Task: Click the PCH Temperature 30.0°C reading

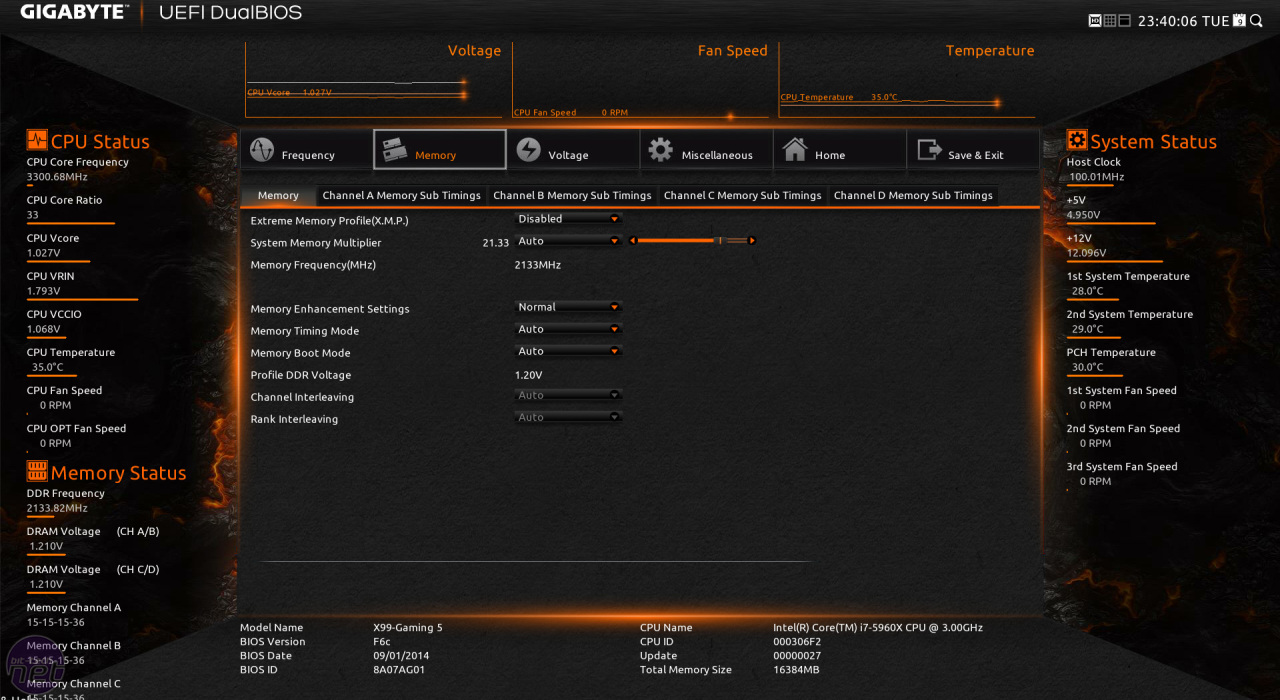Action: click(1088, 367)
